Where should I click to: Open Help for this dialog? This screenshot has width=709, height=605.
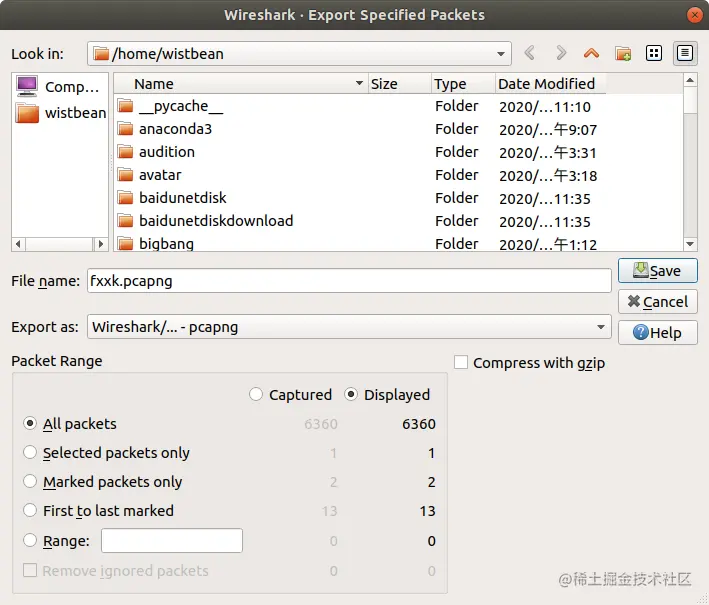coord(657,333)
